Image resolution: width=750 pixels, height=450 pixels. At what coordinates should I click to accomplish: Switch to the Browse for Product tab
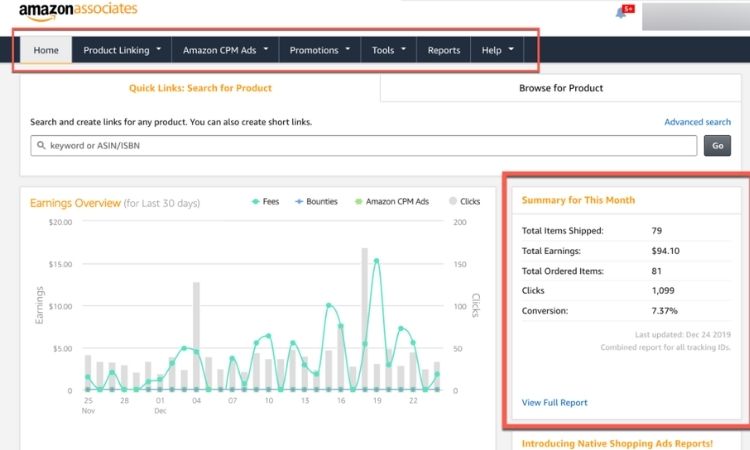561,88
